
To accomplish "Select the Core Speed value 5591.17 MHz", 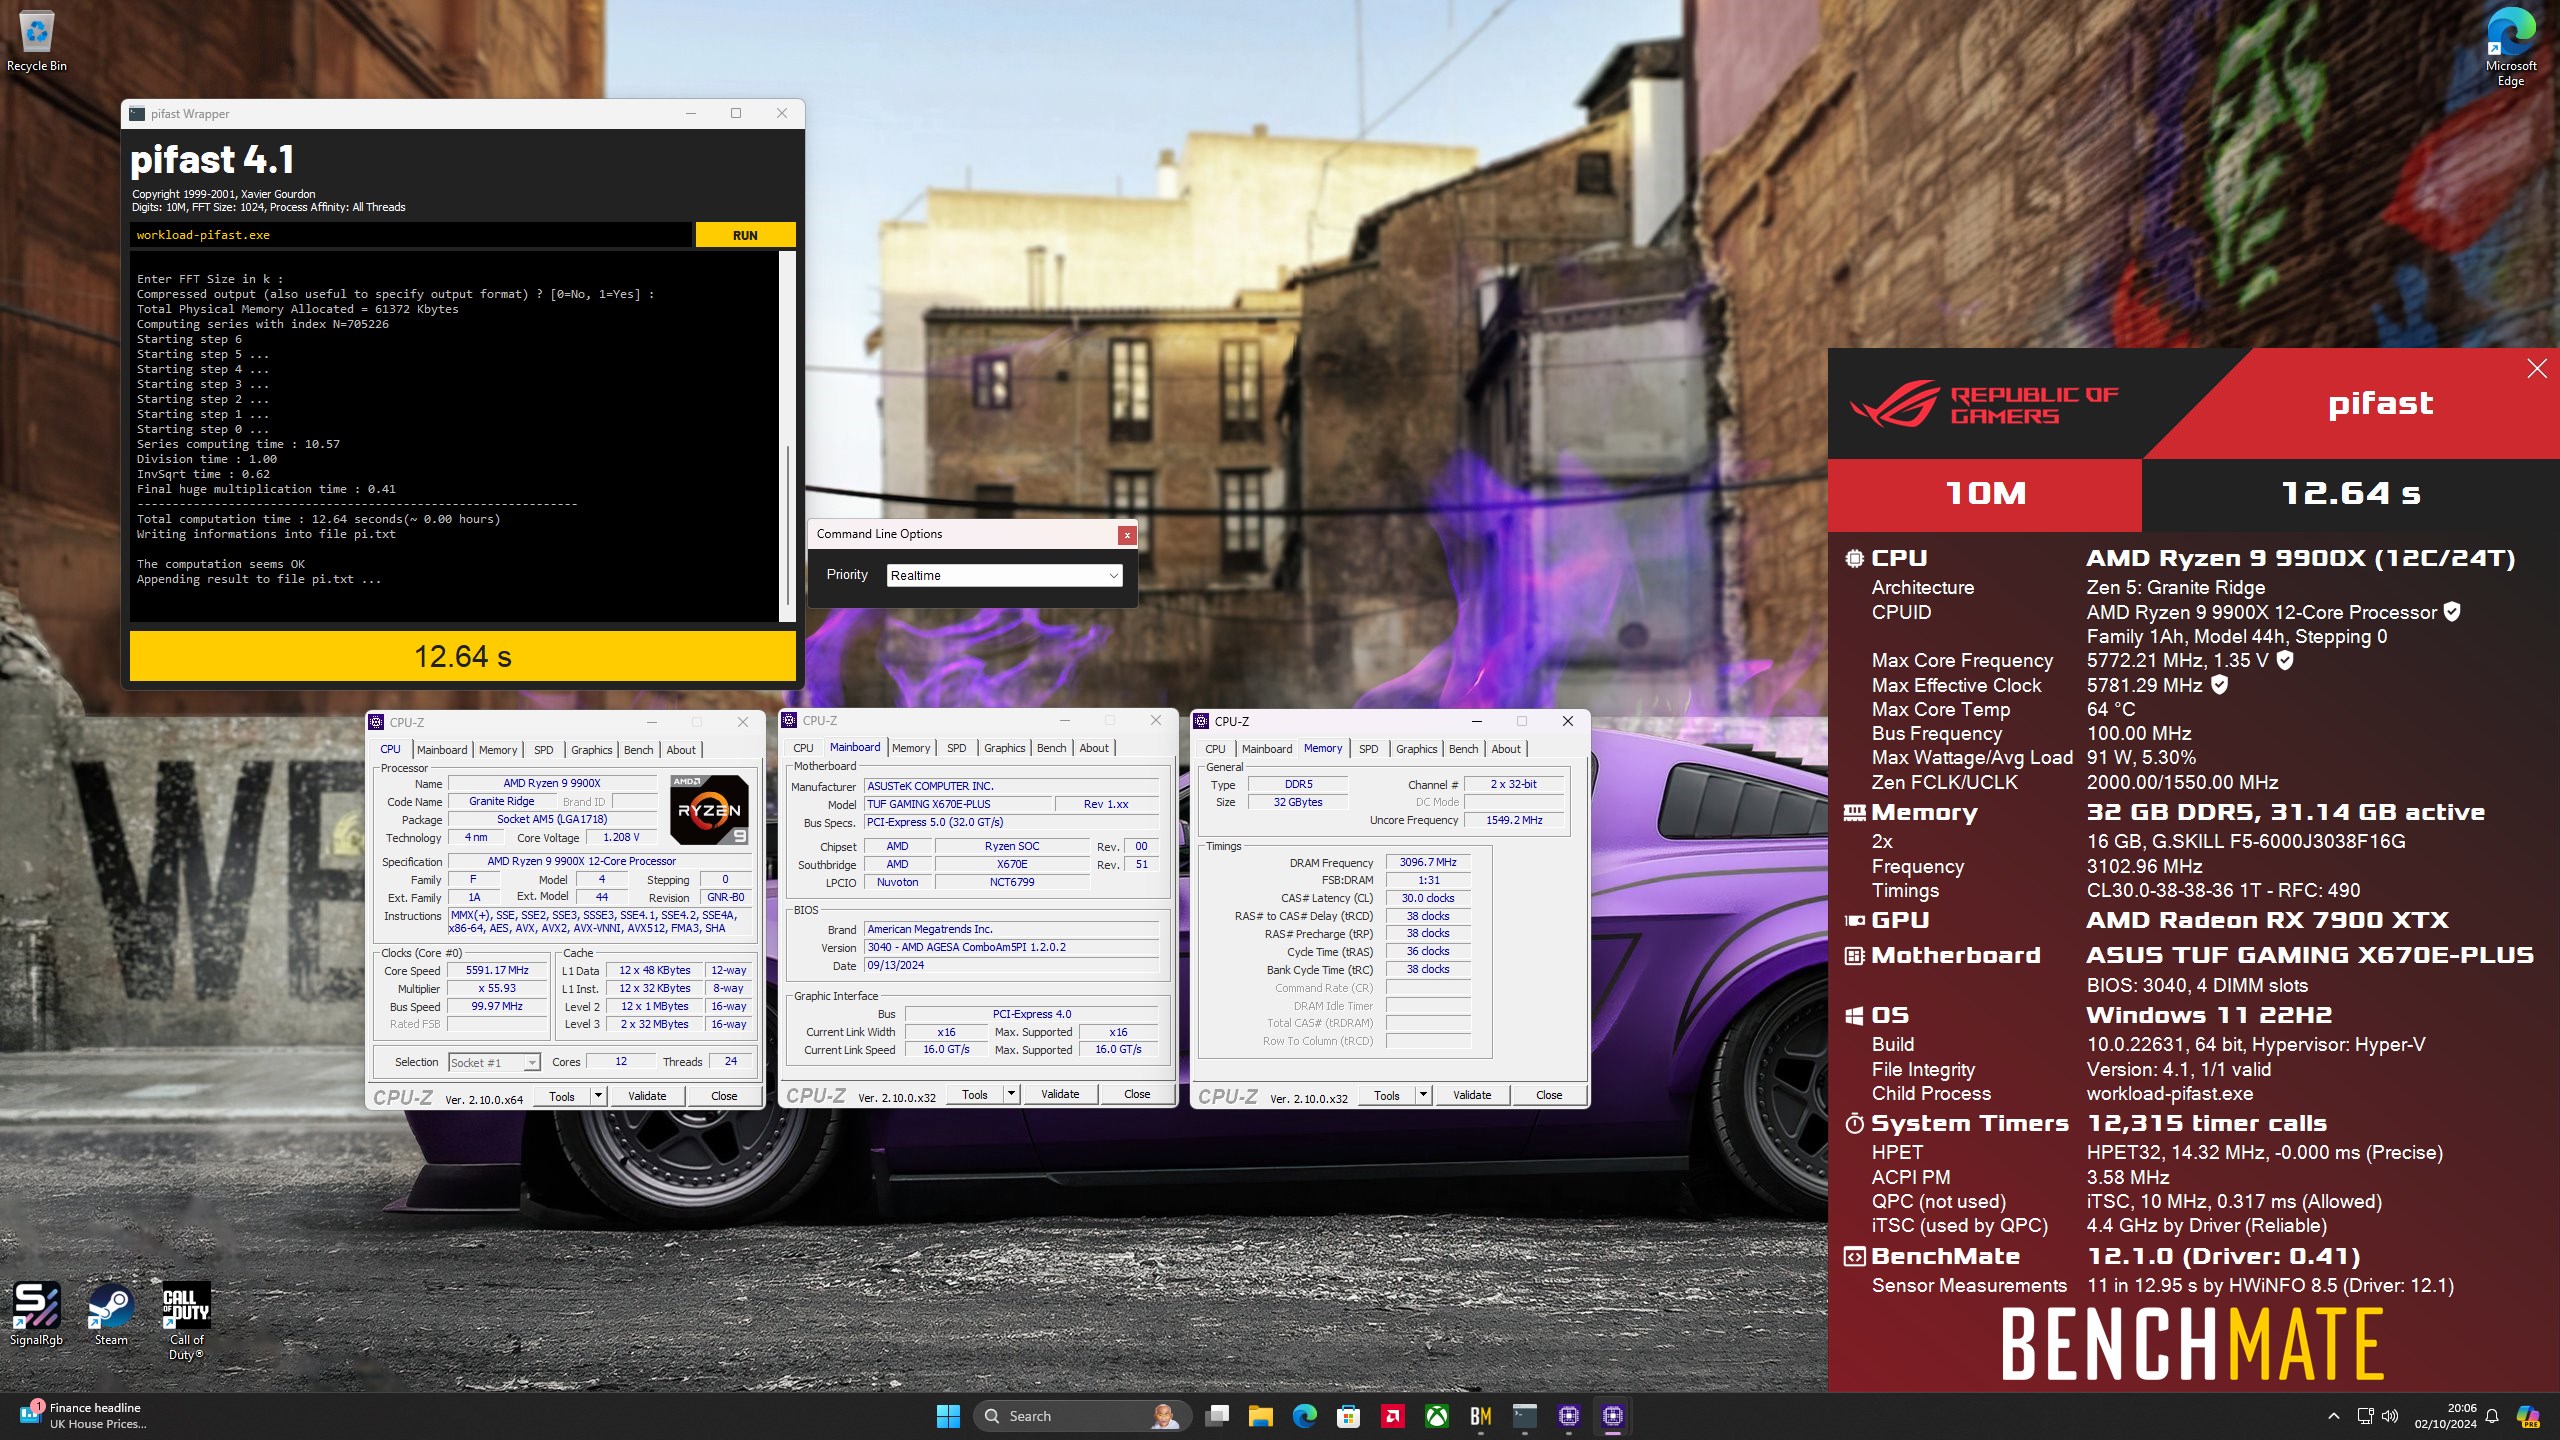I will (498, 970).
